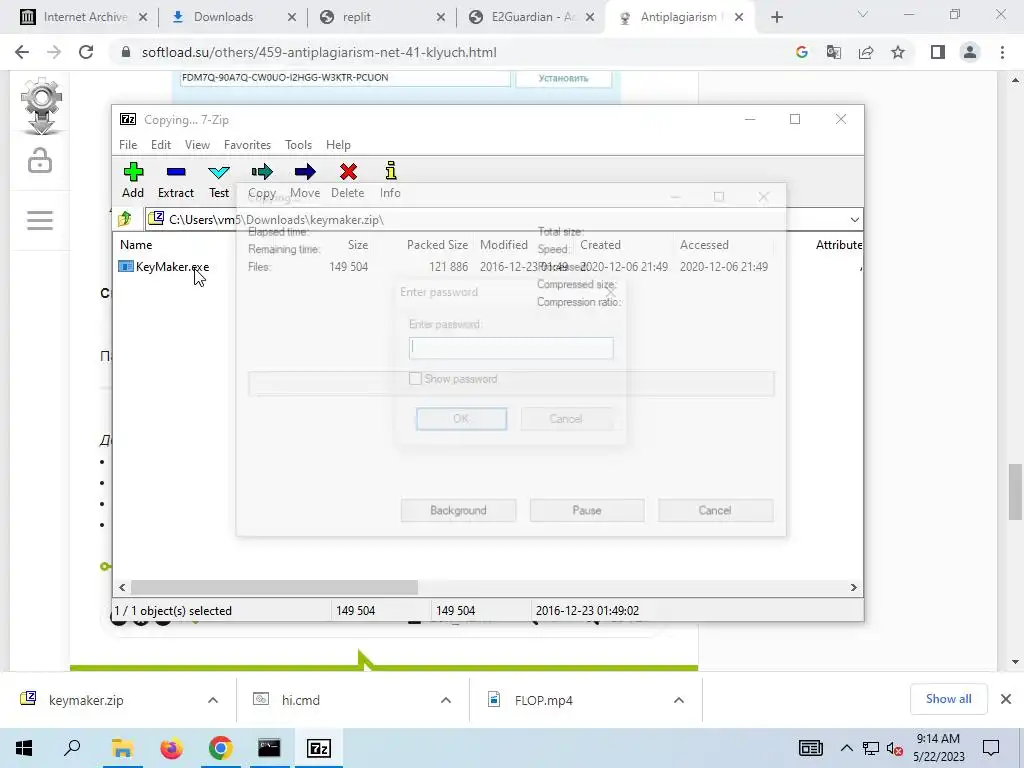Click into the Enter password field
The height and width of the screenshot is (768, 1024).
(511, 348)
